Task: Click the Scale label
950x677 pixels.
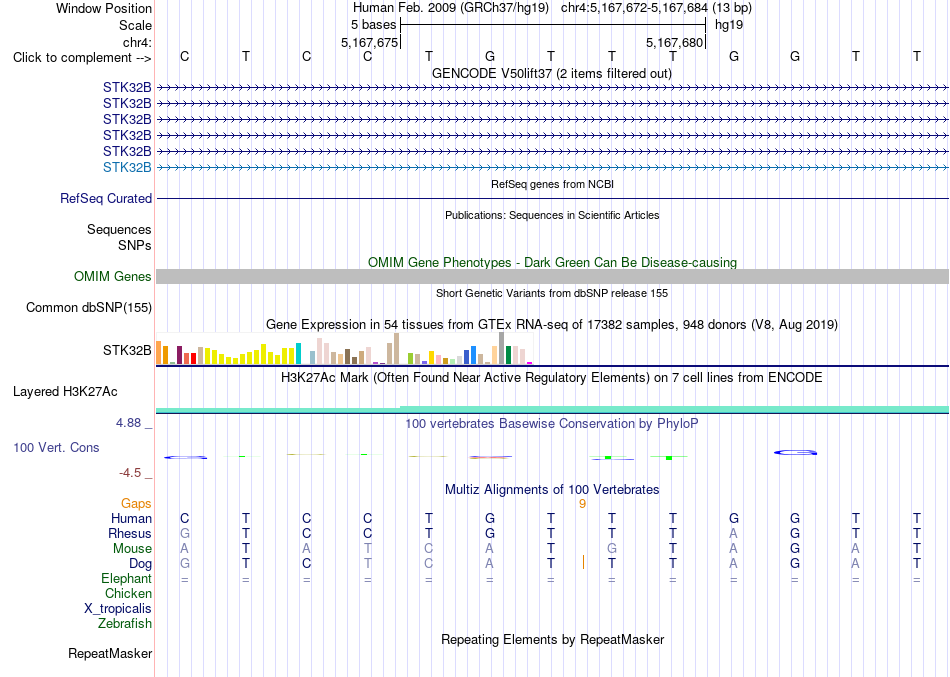Action: pos(135,25)
